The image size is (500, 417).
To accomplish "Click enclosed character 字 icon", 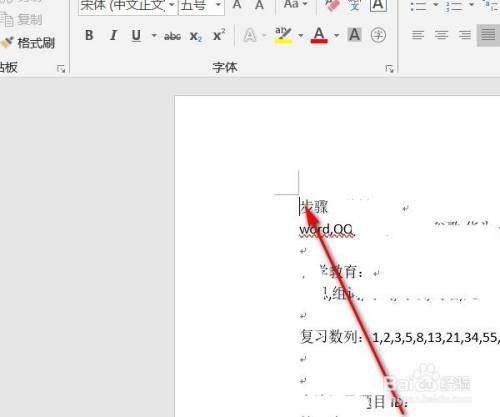I will point(378,35).
